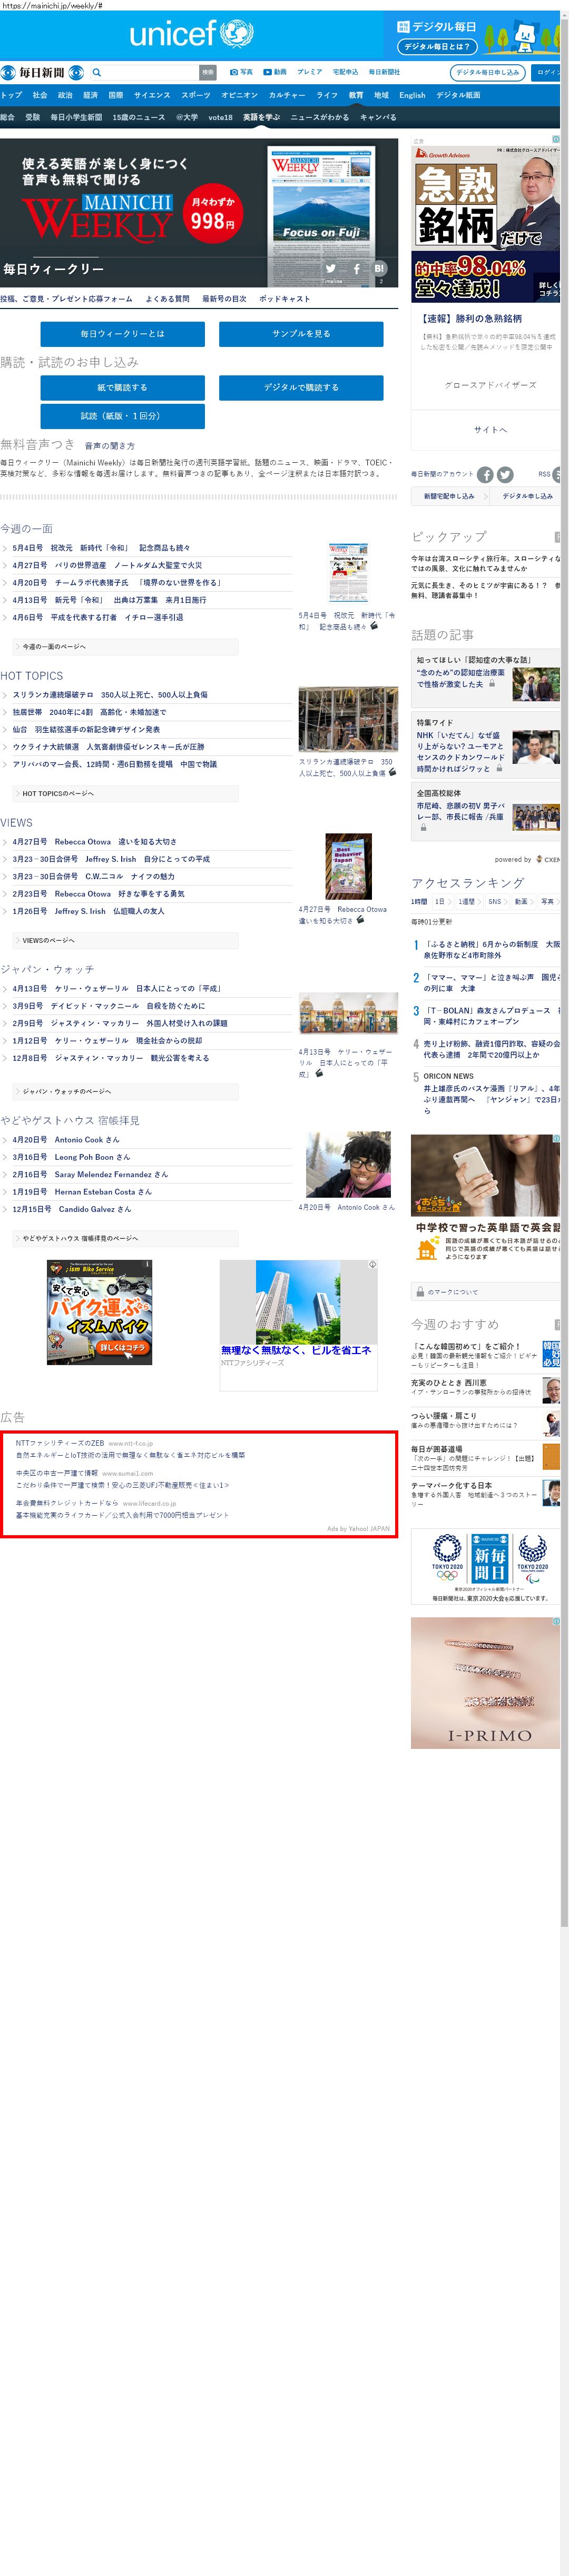Click 毎日ウィークリーとは button
Screen dimensions: 569x2576
(x=123, y=333)
